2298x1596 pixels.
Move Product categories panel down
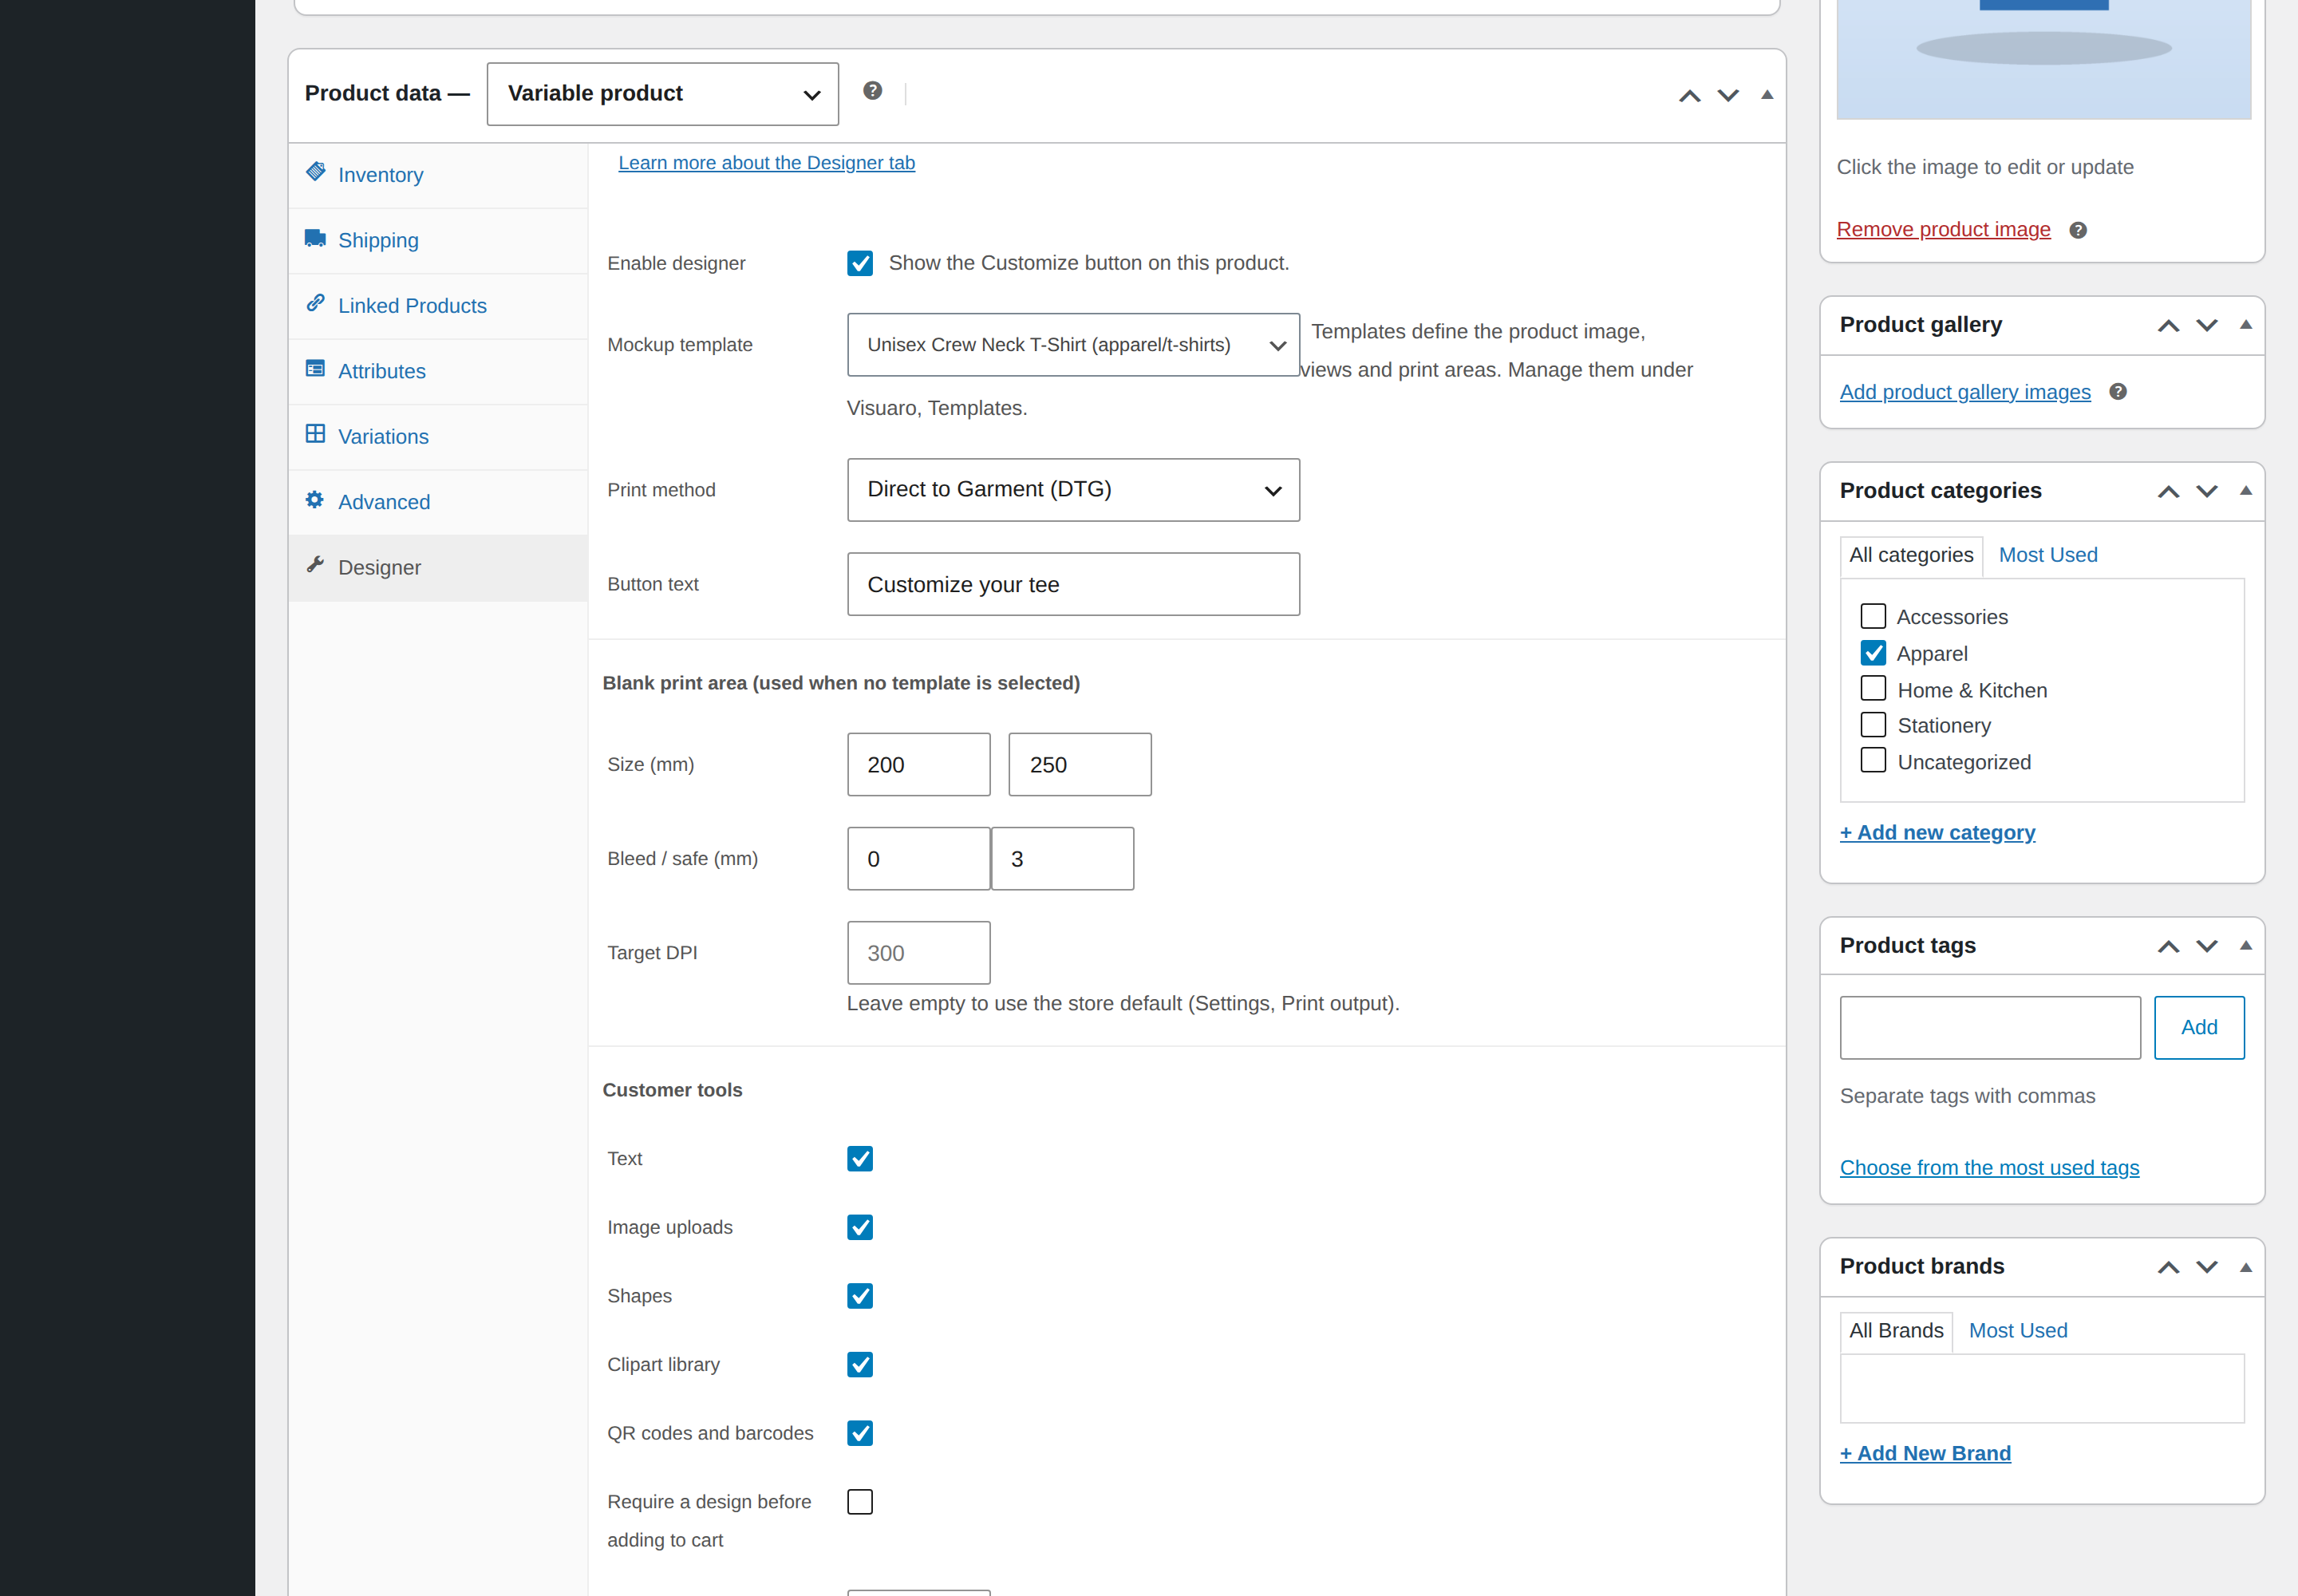[x=2207, y=492]
